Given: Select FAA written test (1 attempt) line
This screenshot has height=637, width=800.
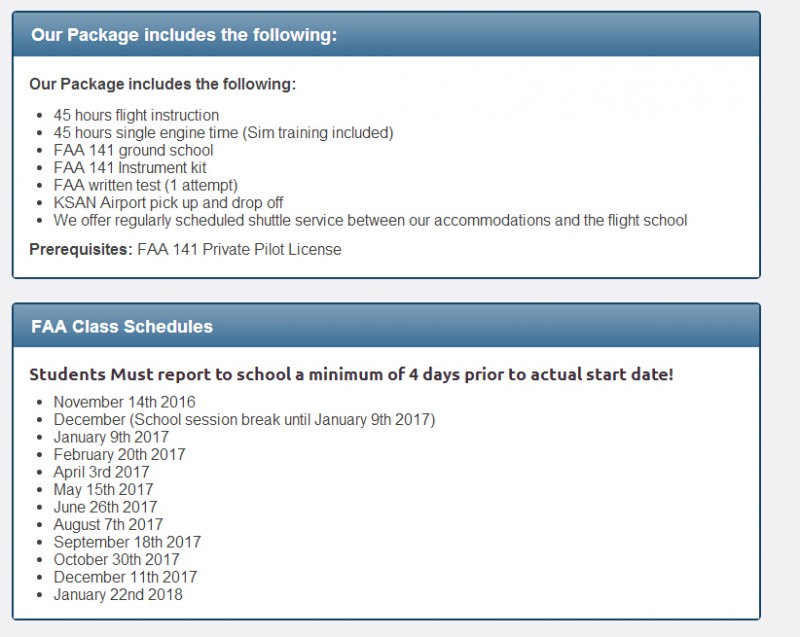Looking at the screenshot, I should [x=146, y=185].
